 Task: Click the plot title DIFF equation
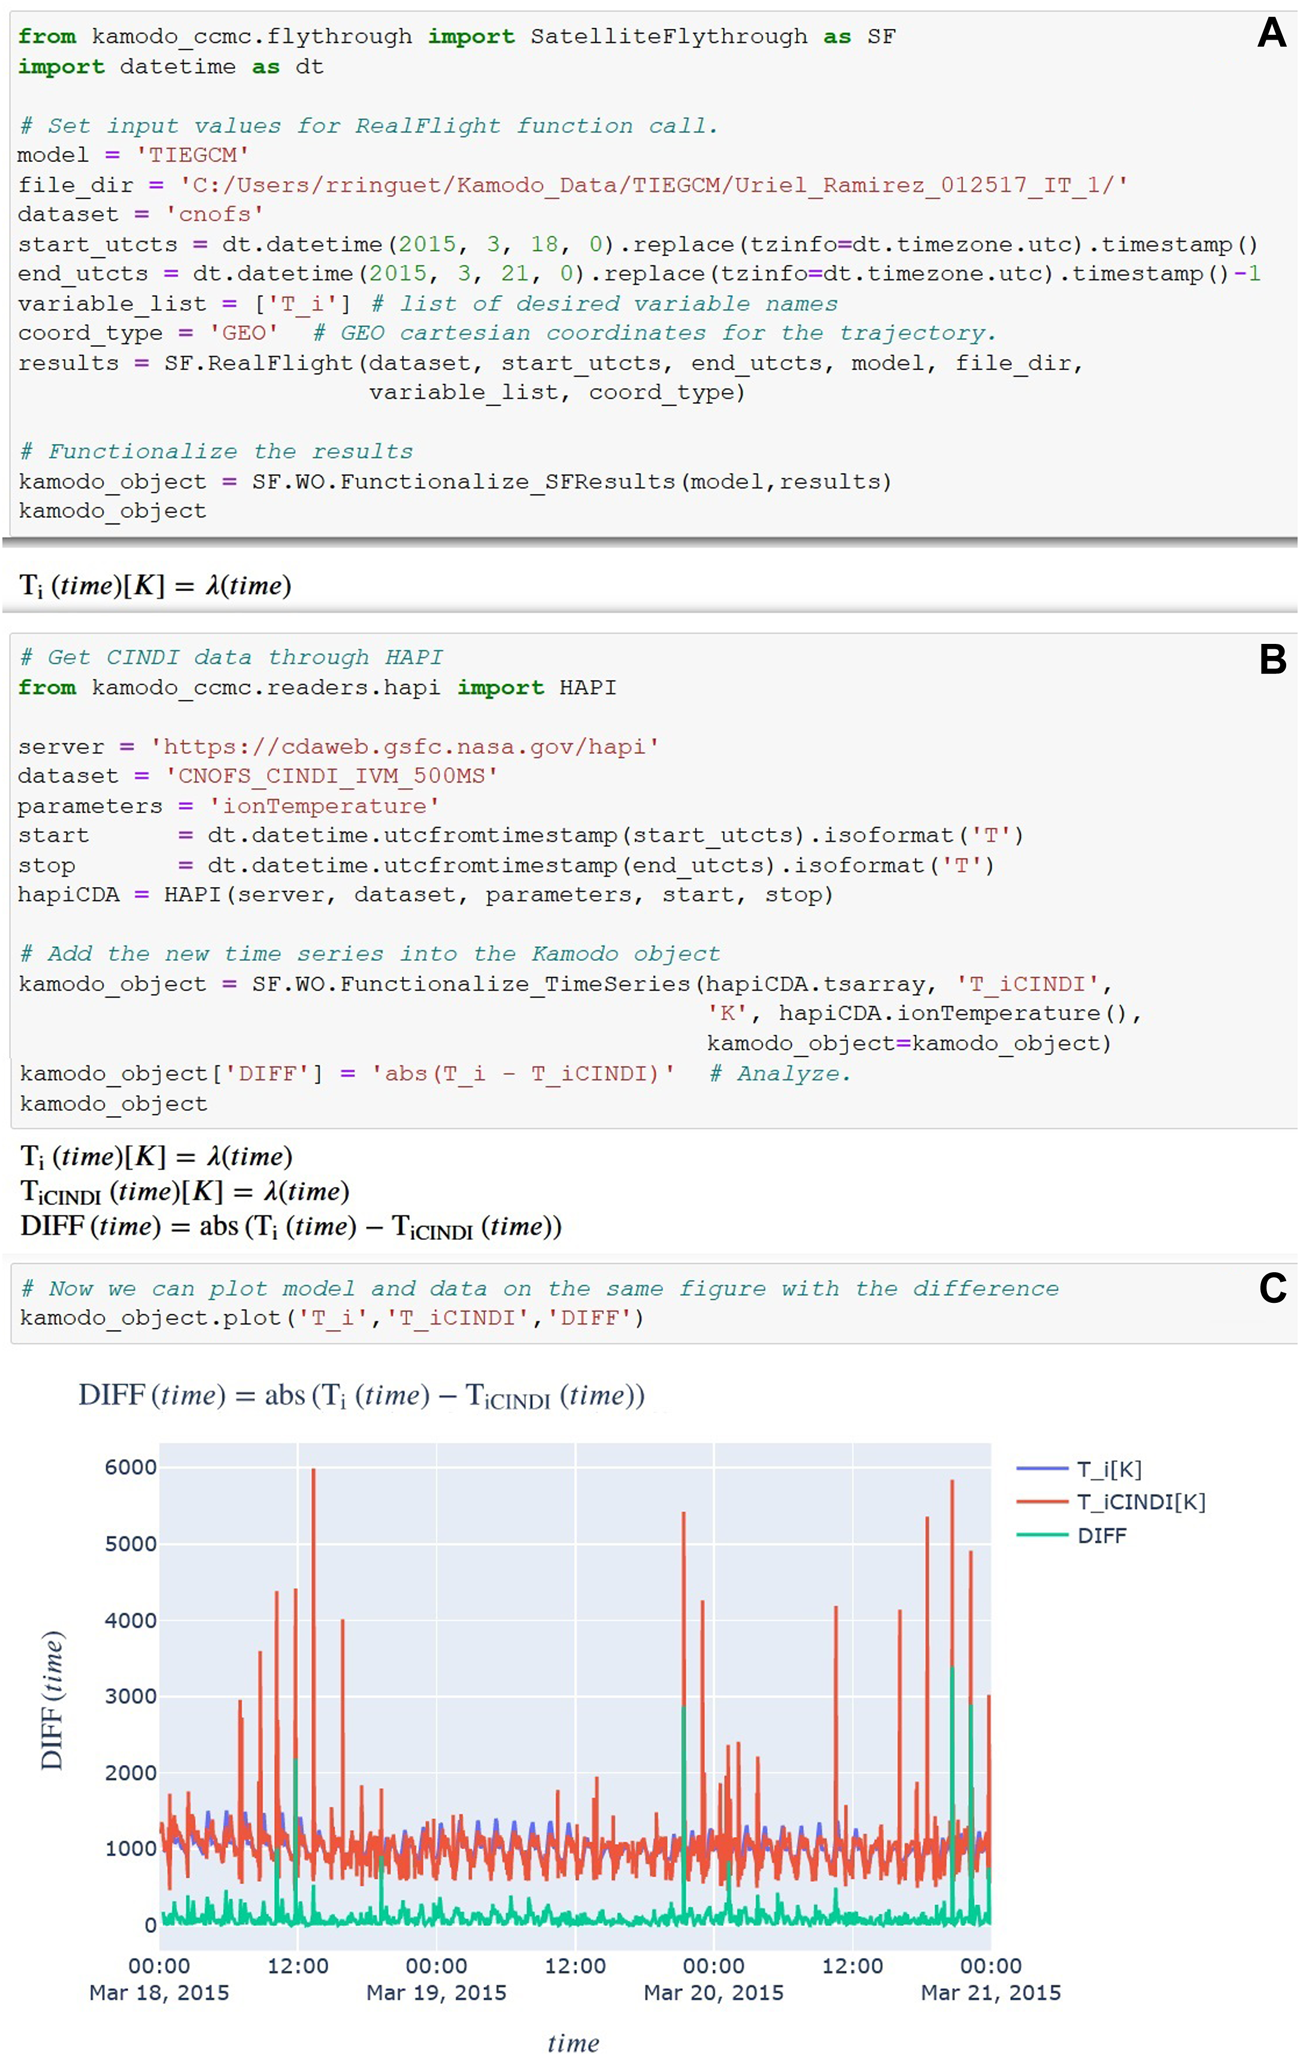coord(361,1396)
